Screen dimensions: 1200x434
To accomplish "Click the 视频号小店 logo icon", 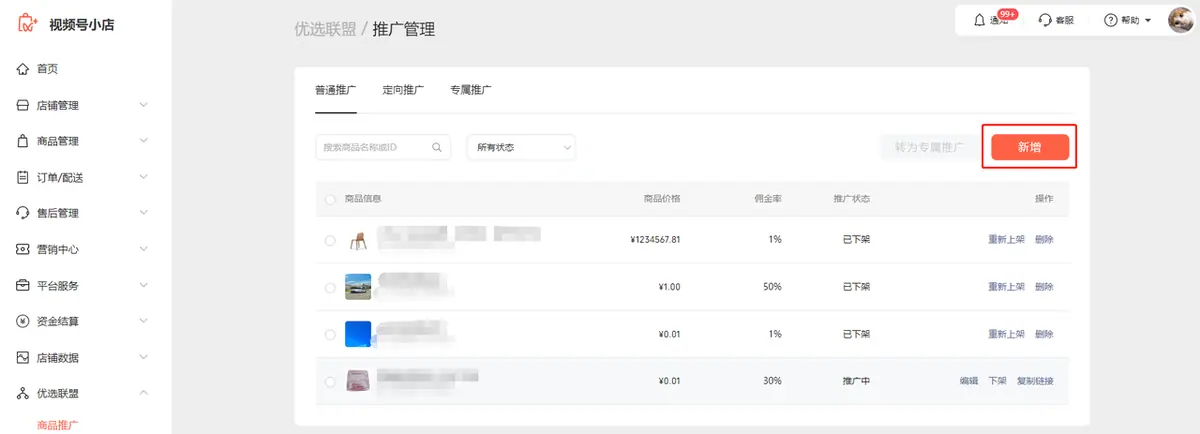I will coord(27,23).
